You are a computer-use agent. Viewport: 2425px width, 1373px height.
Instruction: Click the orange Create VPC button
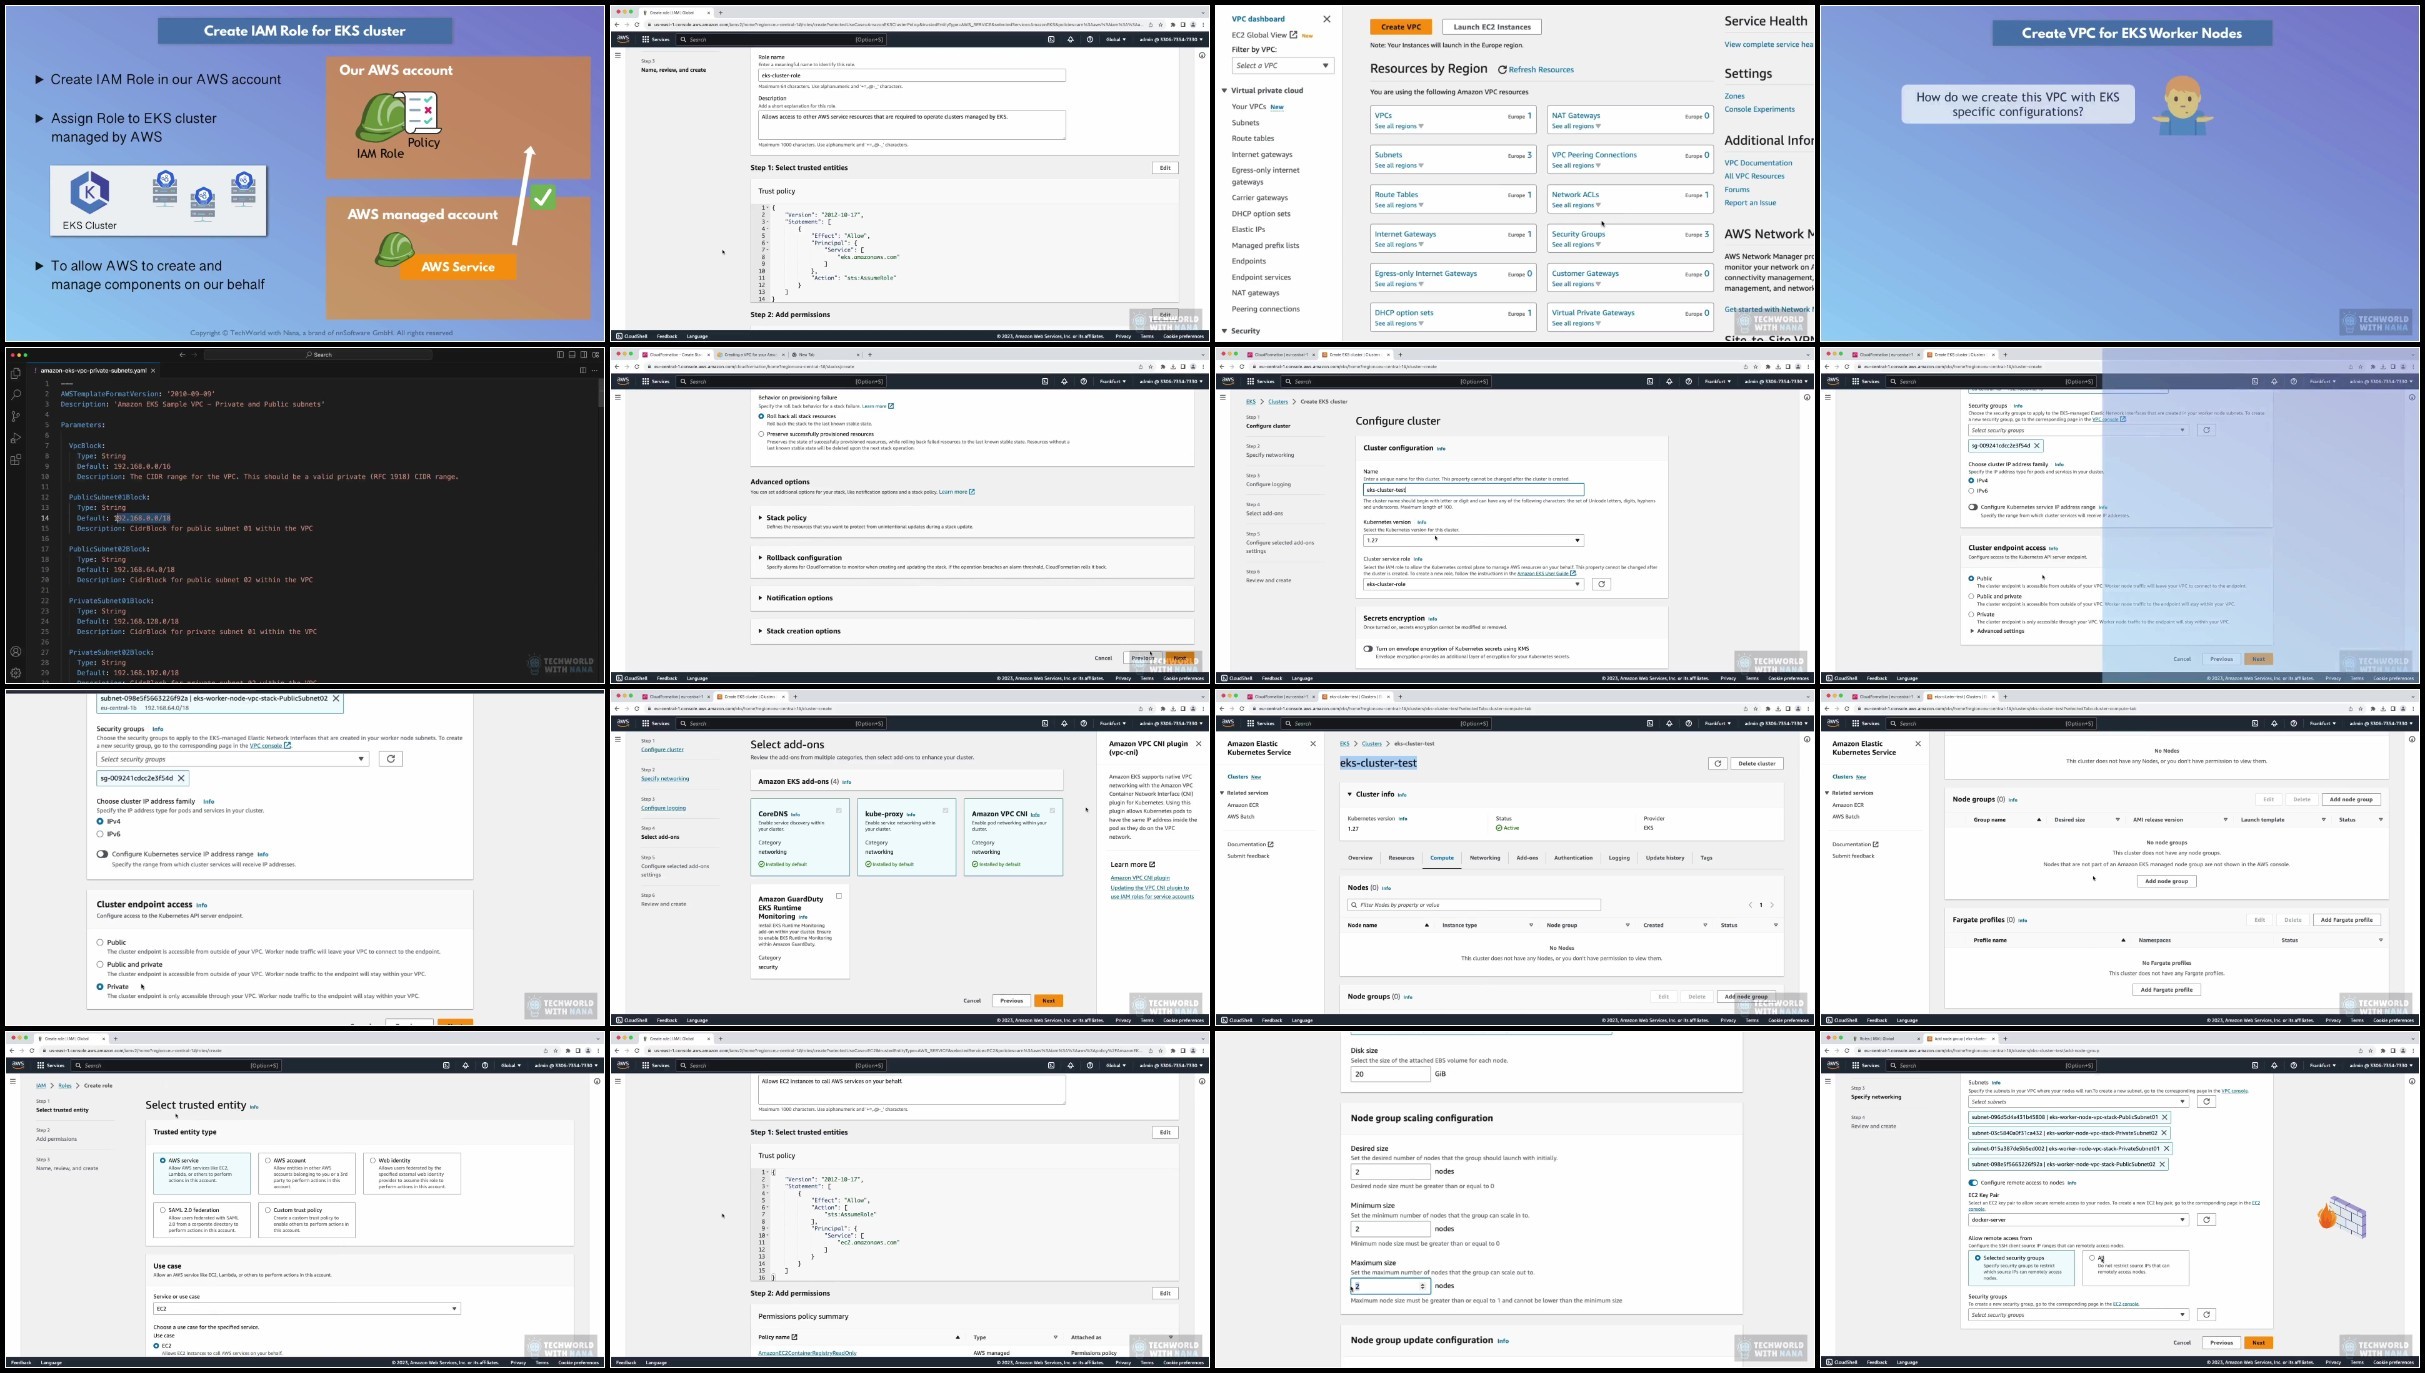[x=1401, y=27]
